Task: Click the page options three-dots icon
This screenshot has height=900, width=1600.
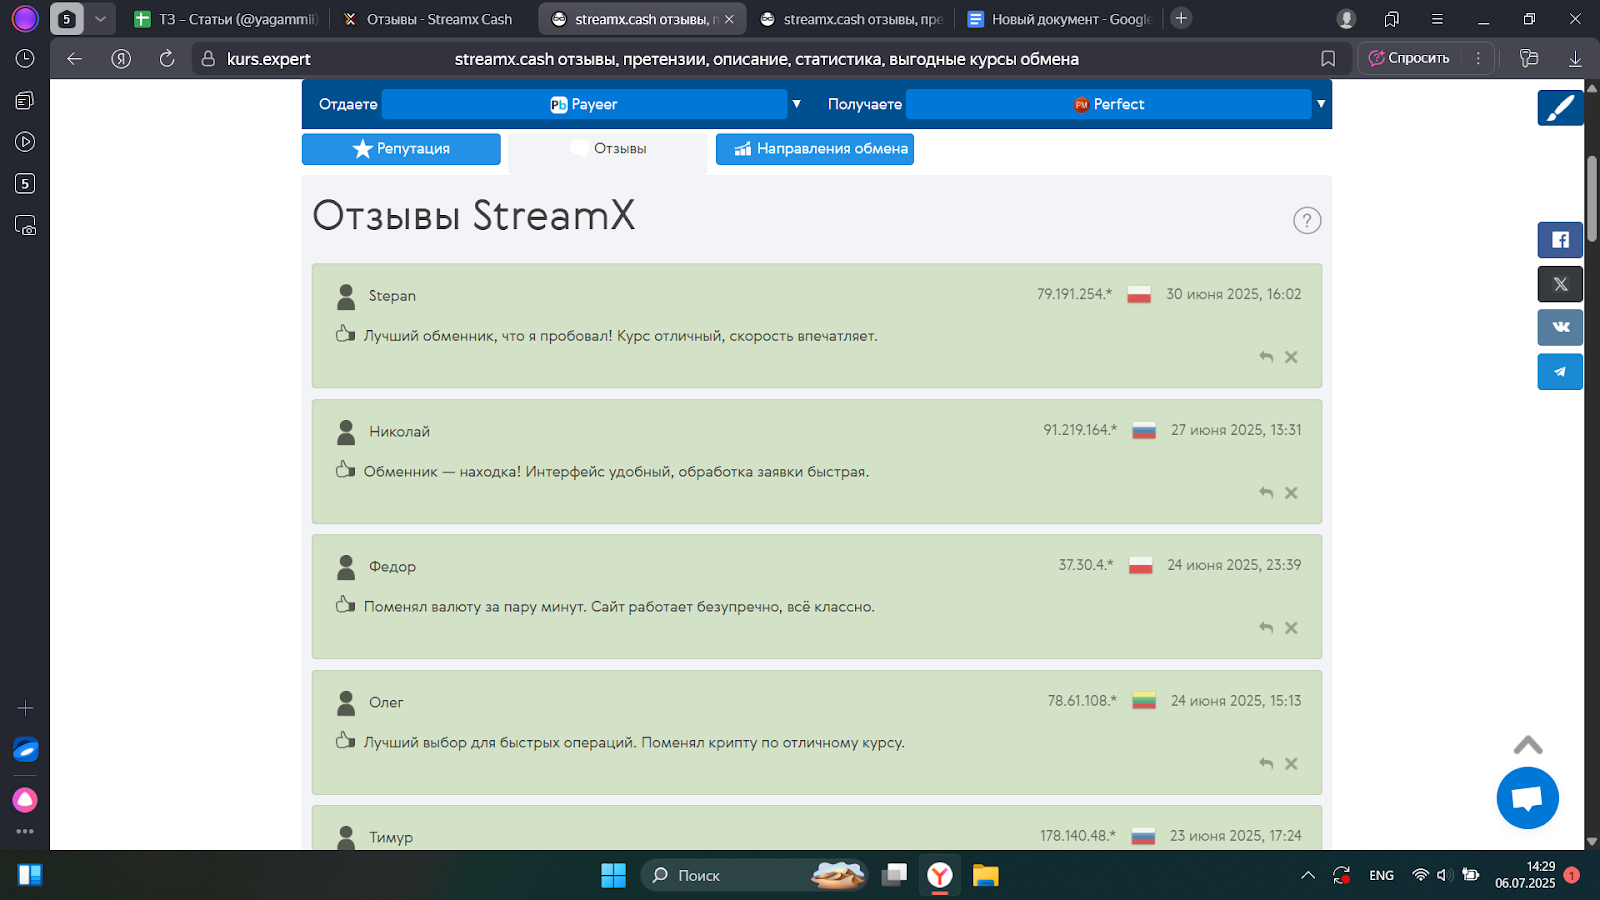Action: 1478,58
